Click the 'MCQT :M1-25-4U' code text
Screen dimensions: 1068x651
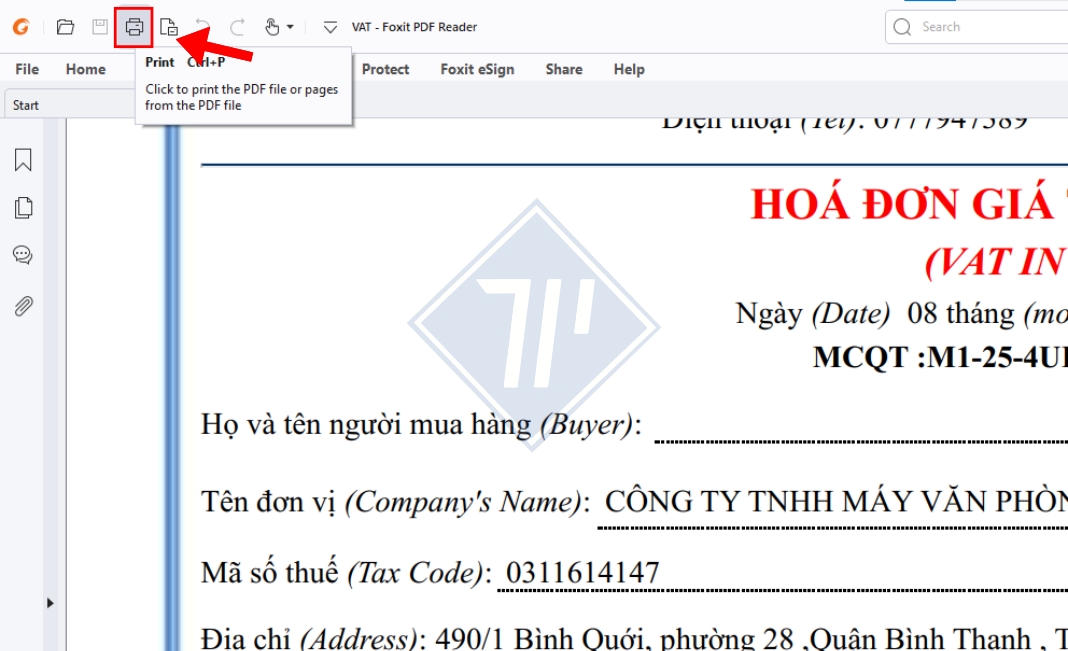[x=940, y=358]
